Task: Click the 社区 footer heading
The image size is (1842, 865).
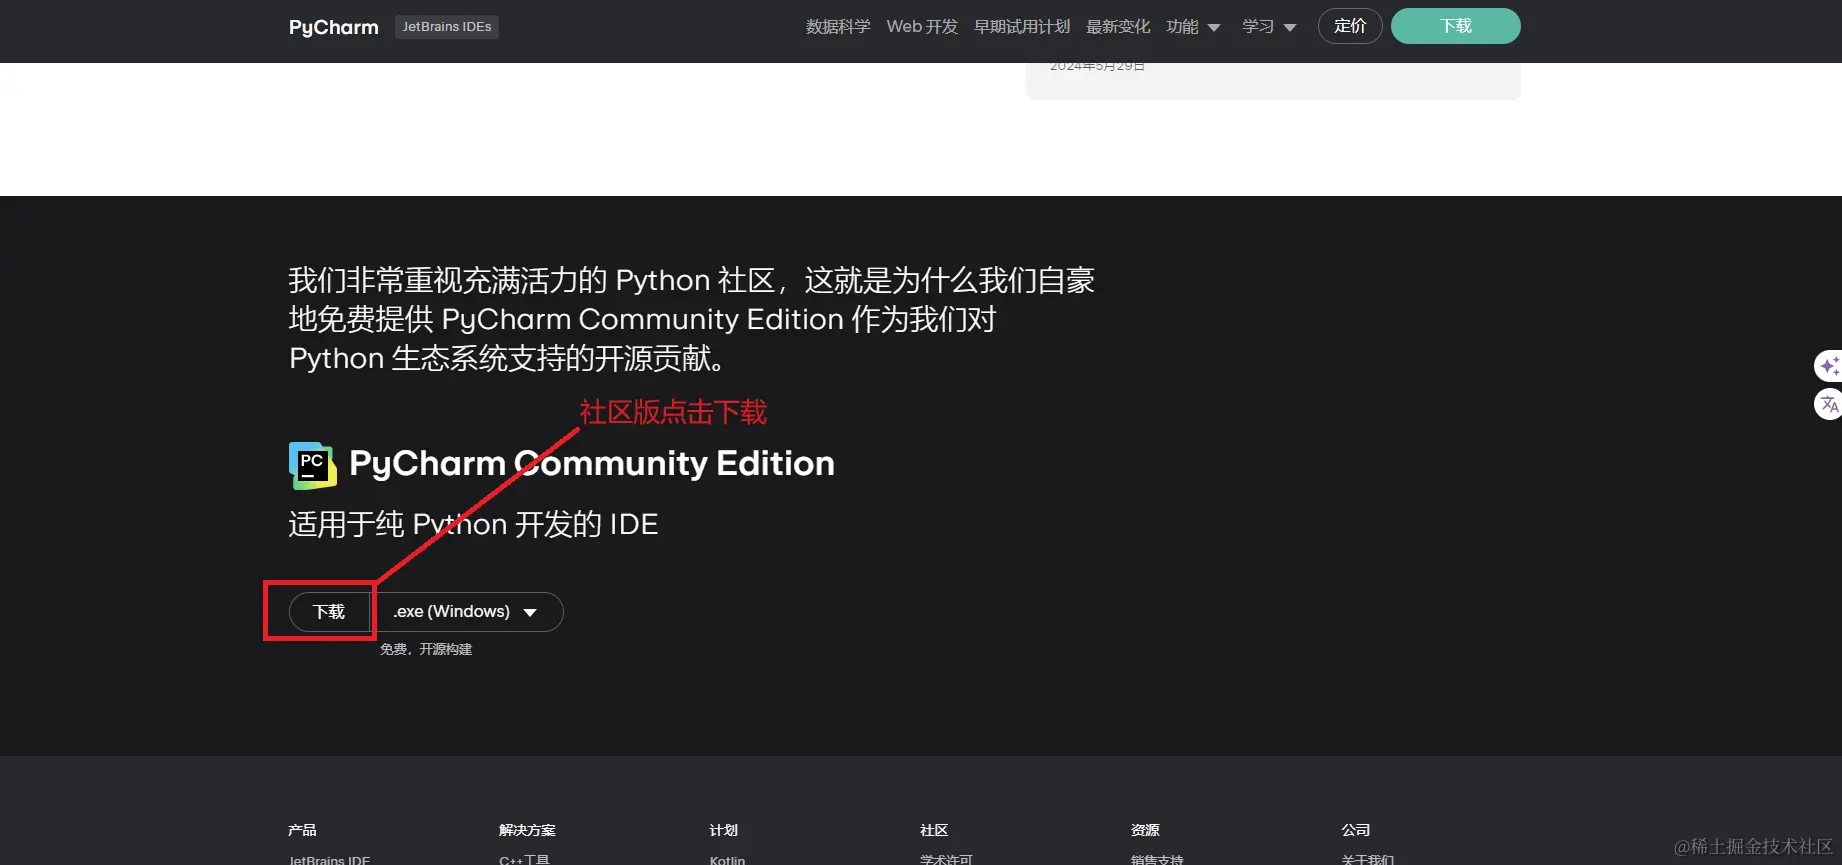Action: coord(934,830)
